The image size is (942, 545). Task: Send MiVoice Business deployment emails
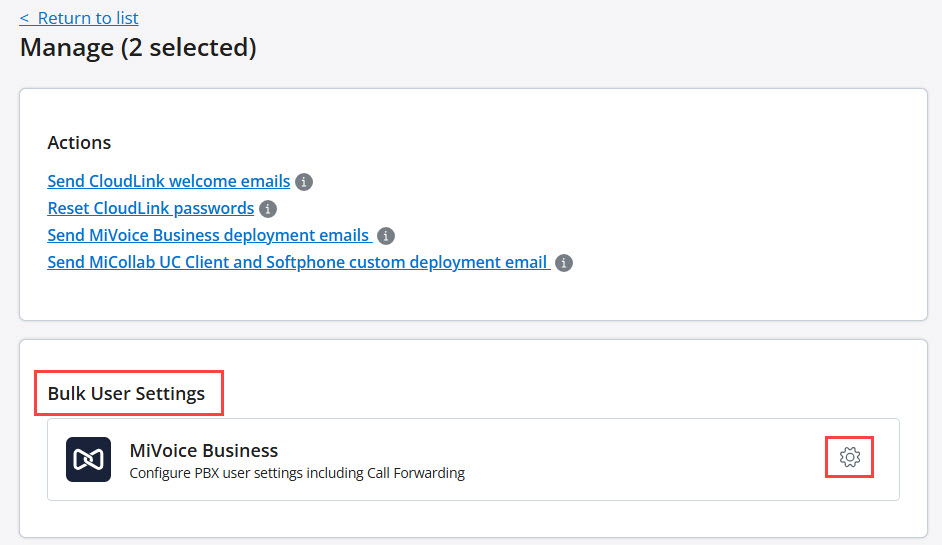pyautogui.click(x=210, y=235)
